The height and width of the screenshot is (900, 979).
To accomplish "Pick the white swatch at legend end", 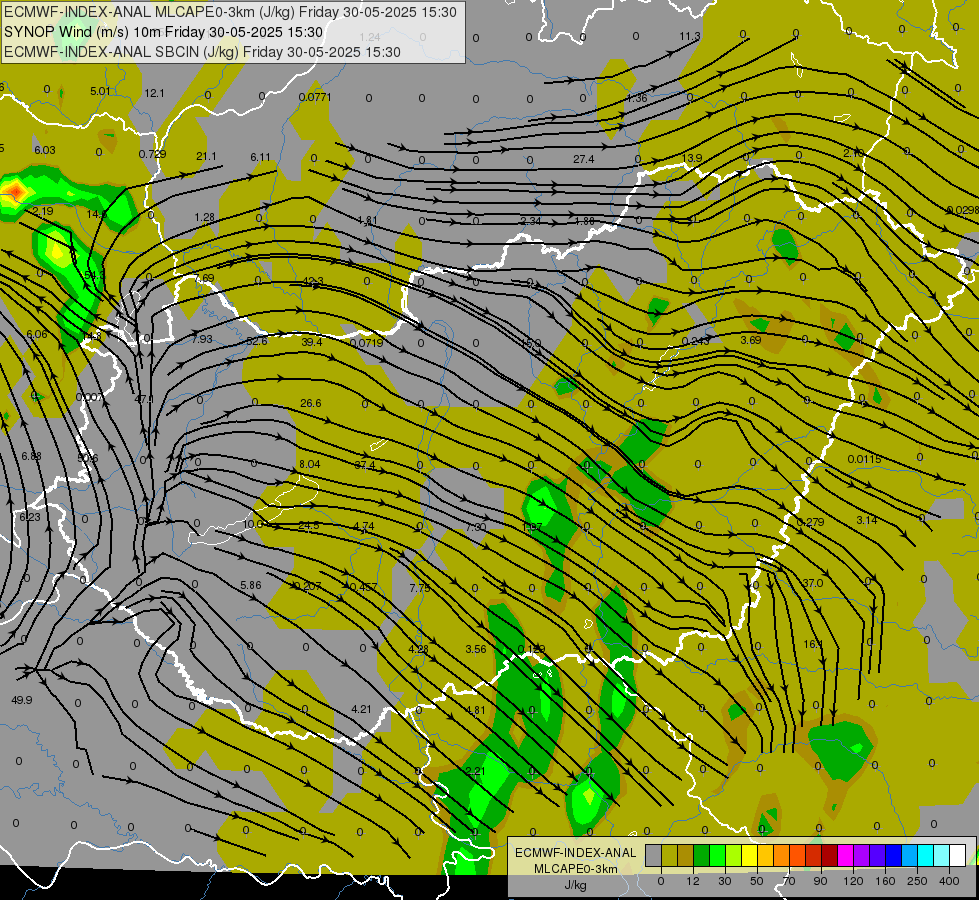I will (x=957, y=855).
